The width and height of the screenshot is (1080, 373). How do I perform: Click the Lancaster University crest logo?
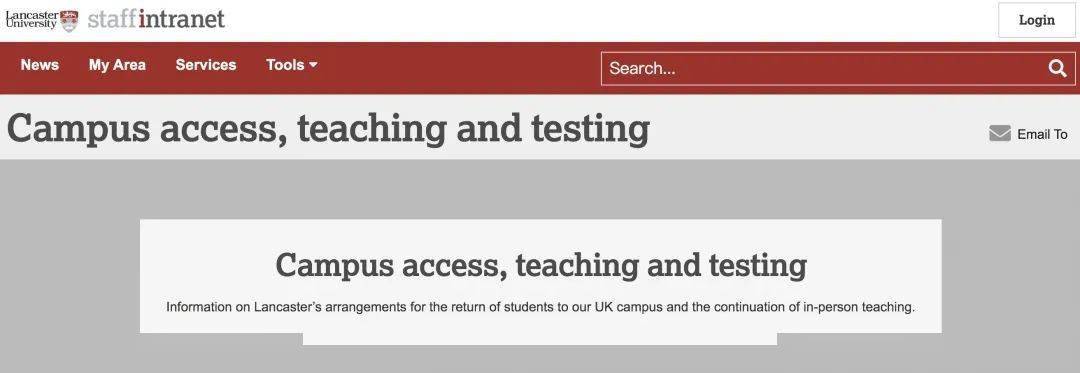(69, 21)
